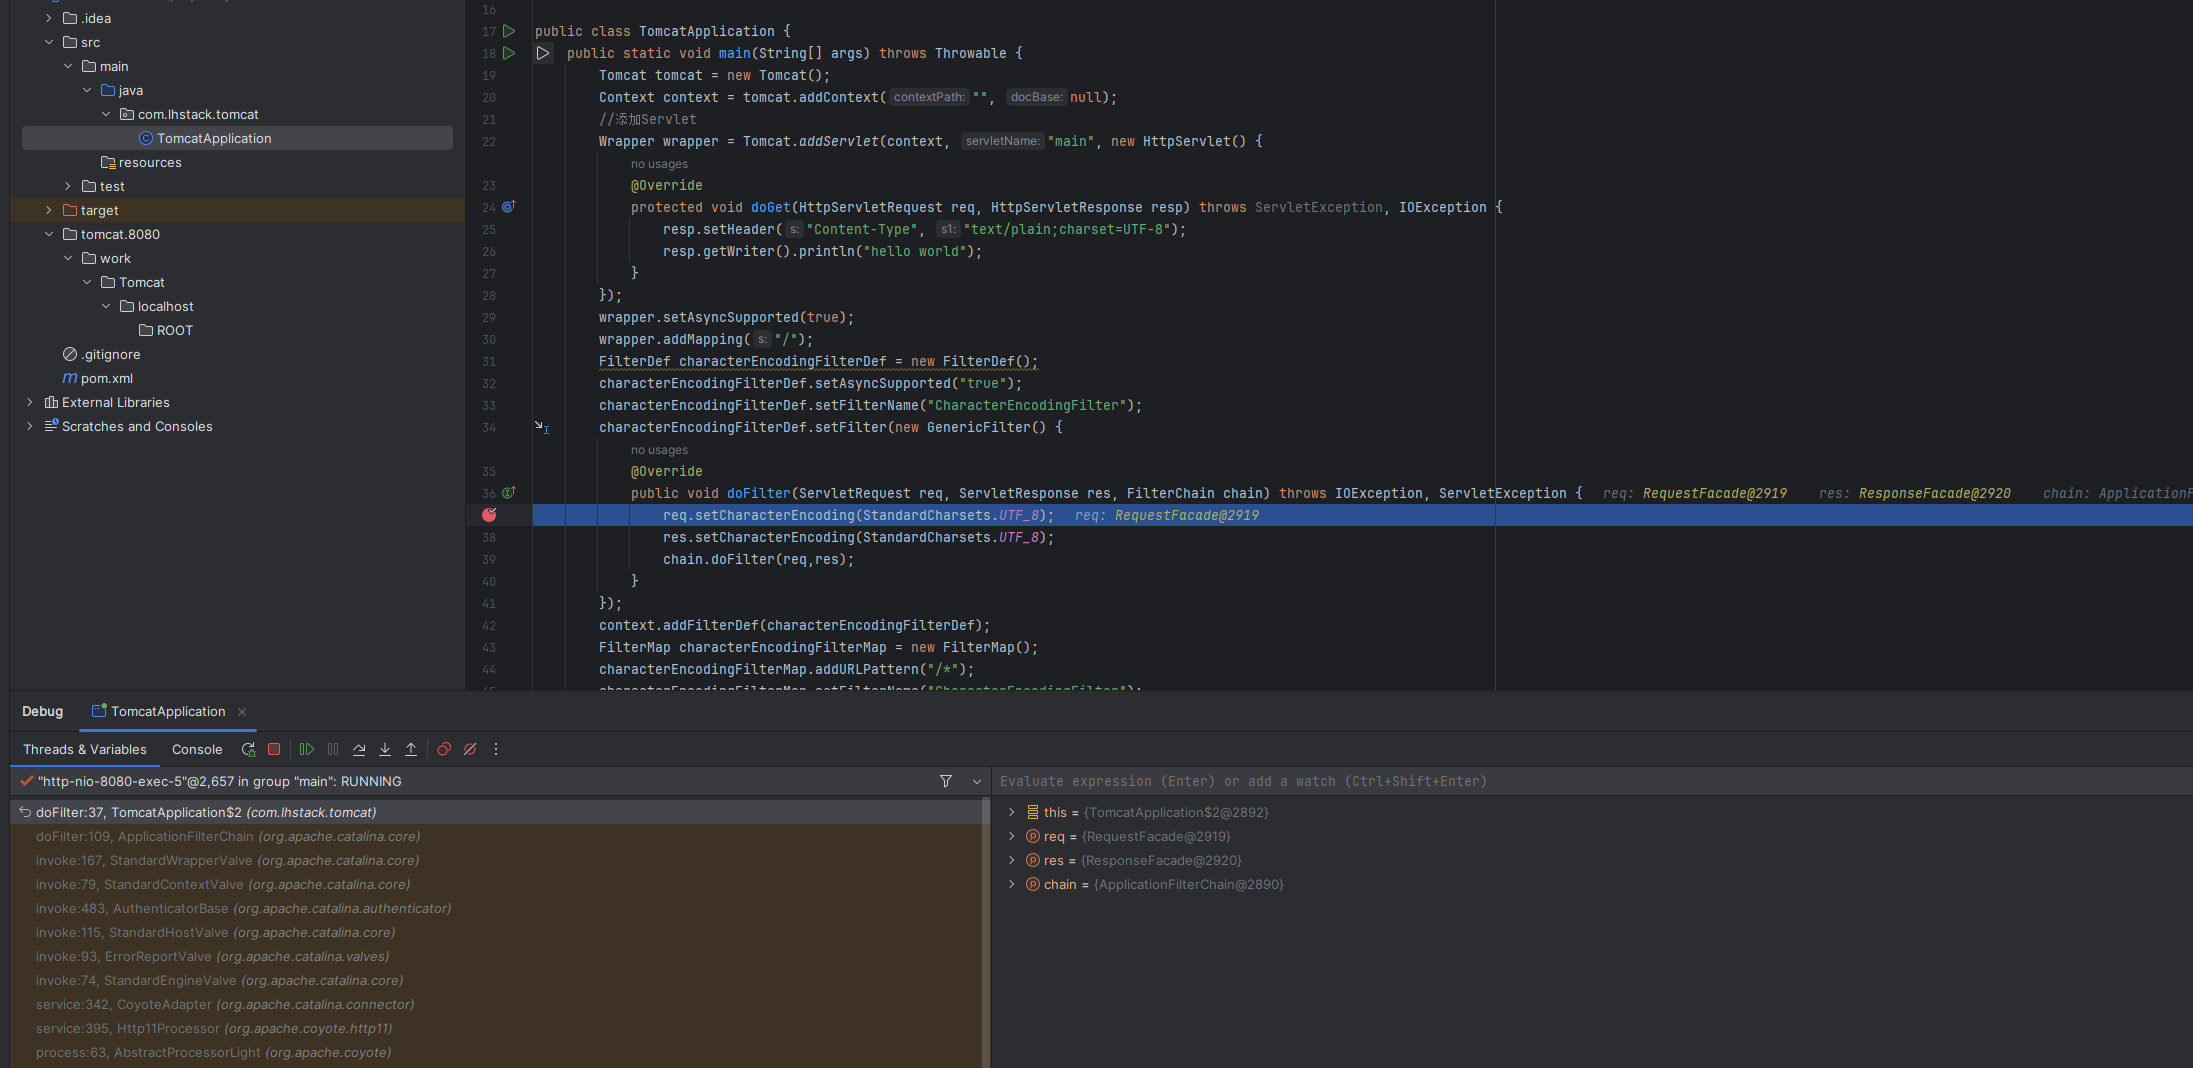Click the Step Out debugger icon
The height and width of the screenshot is (1068, 2193).
coord(411,749)
